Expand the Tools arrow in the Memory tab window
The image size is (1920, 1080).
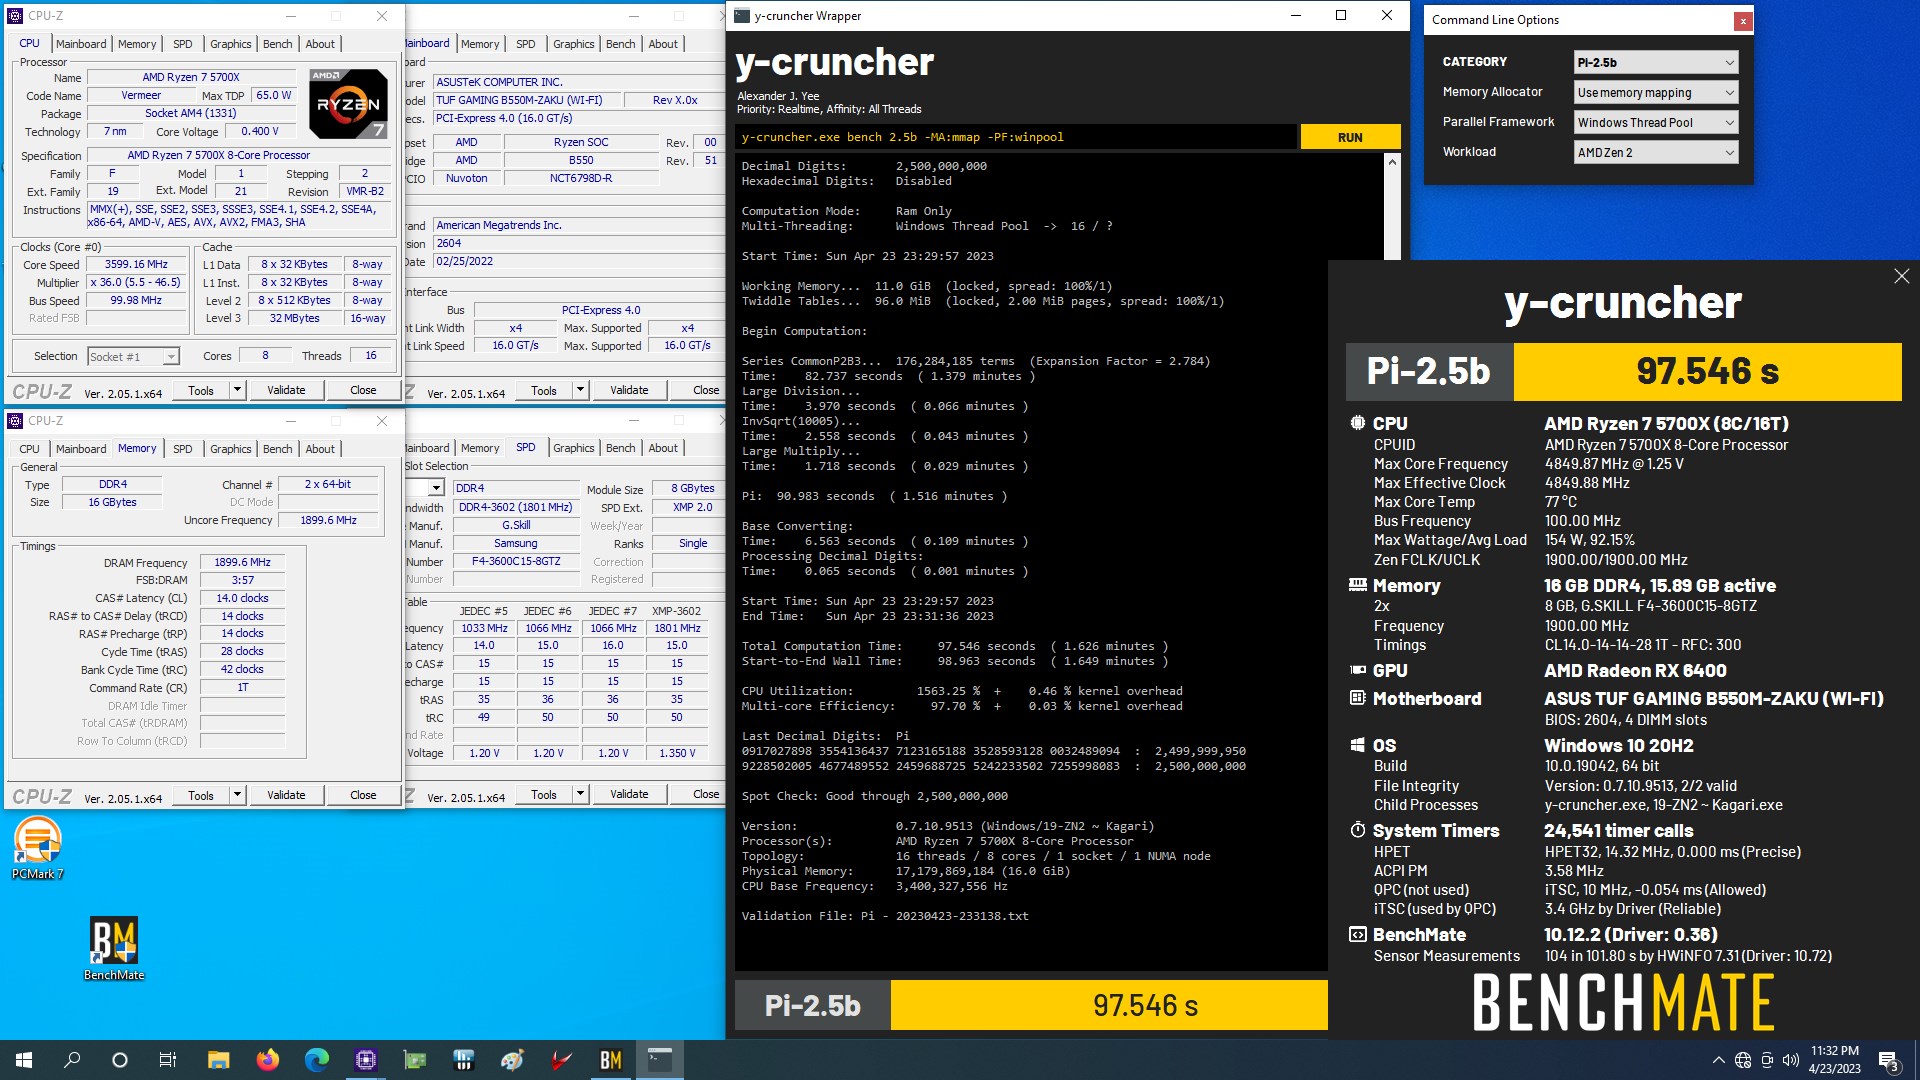tap(237, 795)
